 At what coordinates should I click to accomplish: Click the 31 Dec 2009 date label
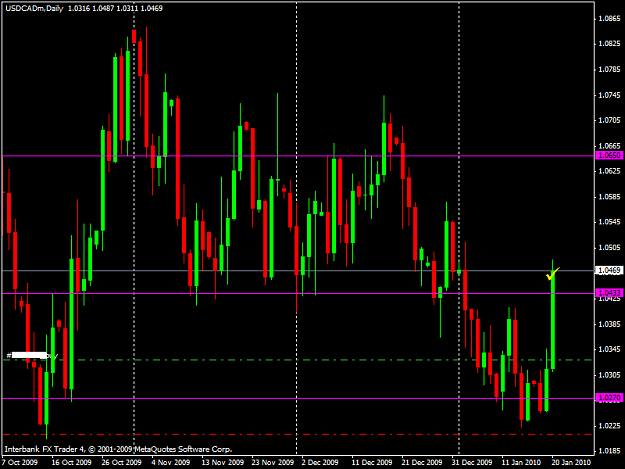[x=472, y=462]
